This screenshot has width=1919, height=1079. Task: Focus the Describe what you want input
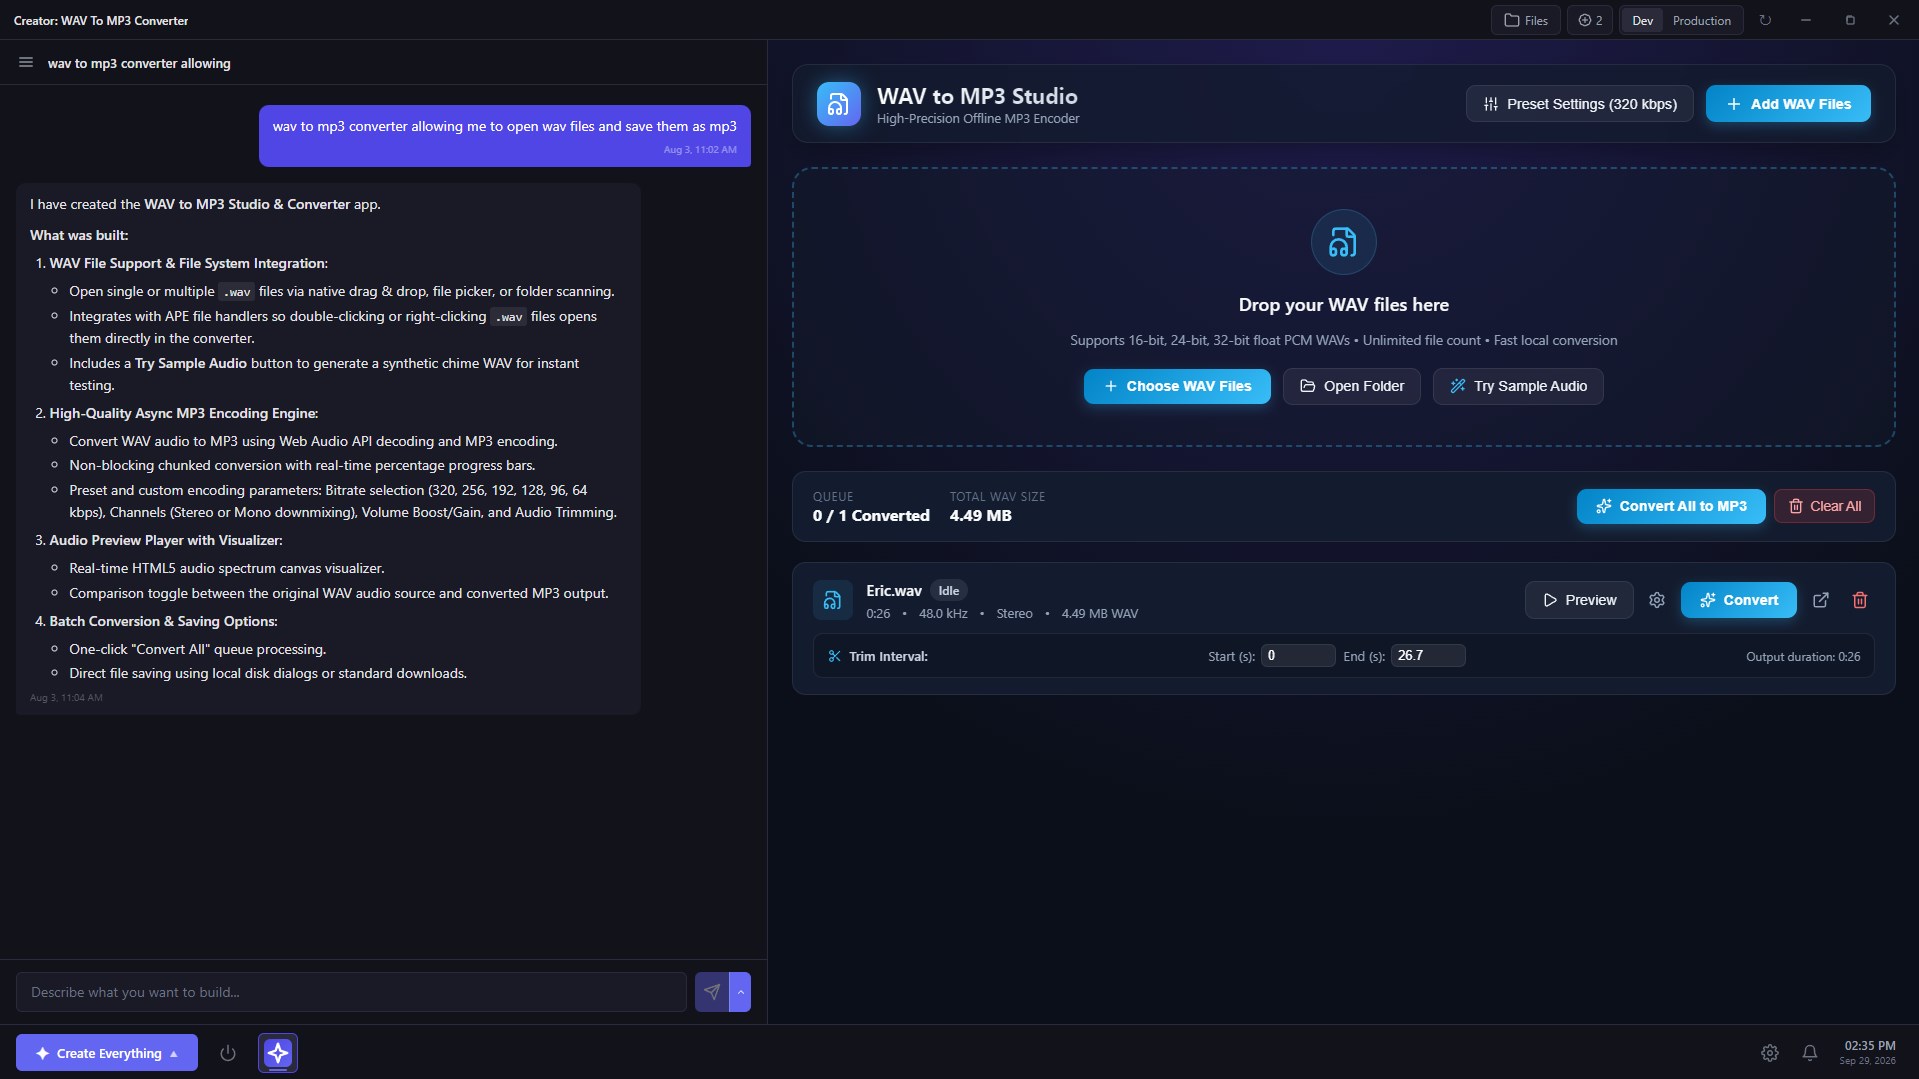(x=351, y=992)
